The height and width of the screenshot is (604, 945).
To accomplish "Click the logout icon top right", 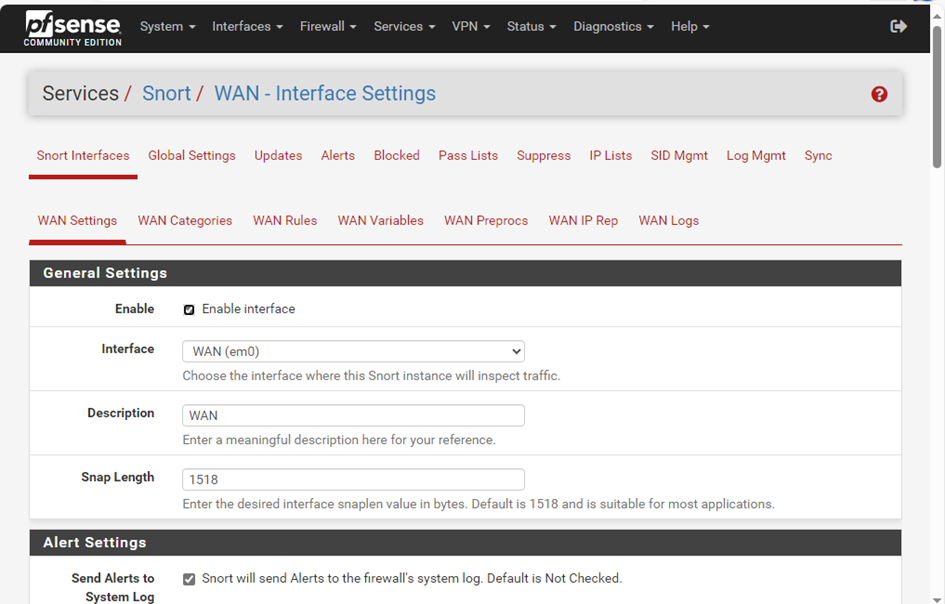I will tap(898, 27).
